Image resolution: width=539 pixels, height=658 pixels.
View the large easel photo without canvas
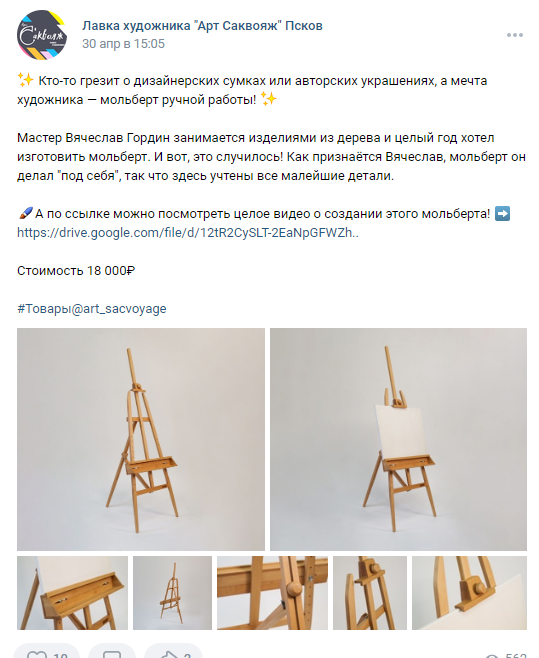tap(141, 439)
